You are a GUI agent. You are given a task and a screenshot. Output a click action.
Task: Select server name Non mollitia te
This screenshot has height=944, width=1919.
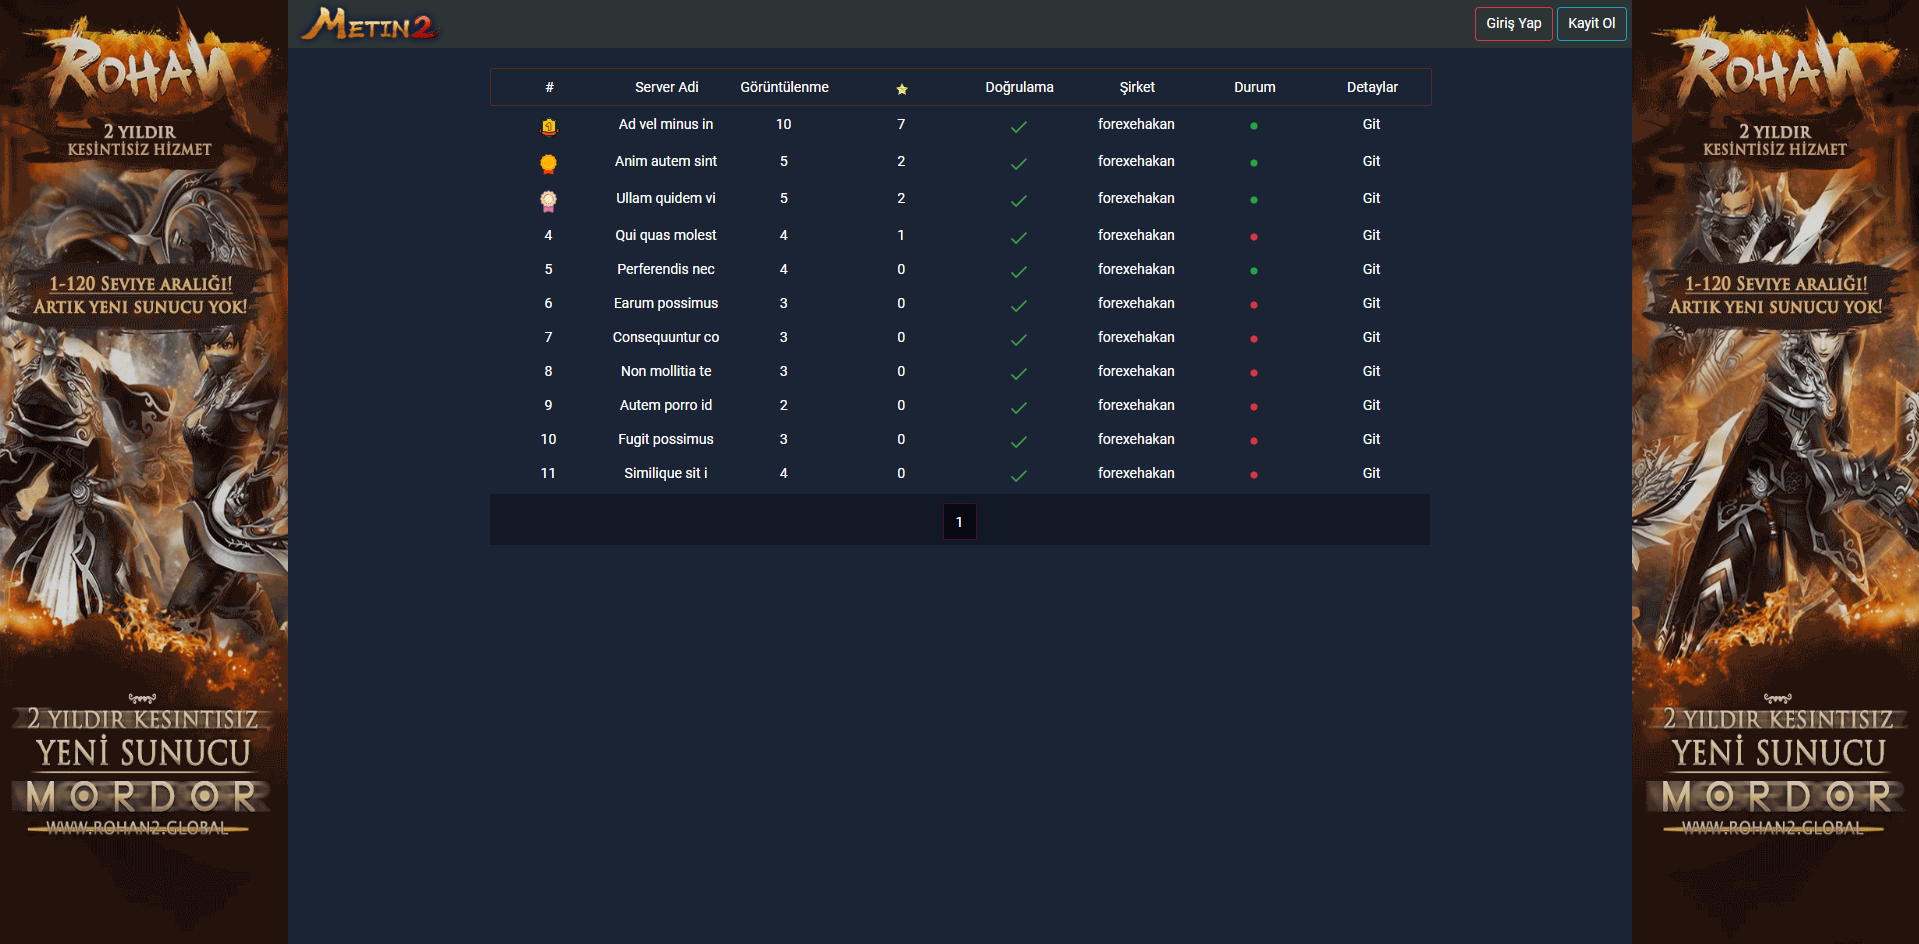pyautogui.click(x=666, y=371)
